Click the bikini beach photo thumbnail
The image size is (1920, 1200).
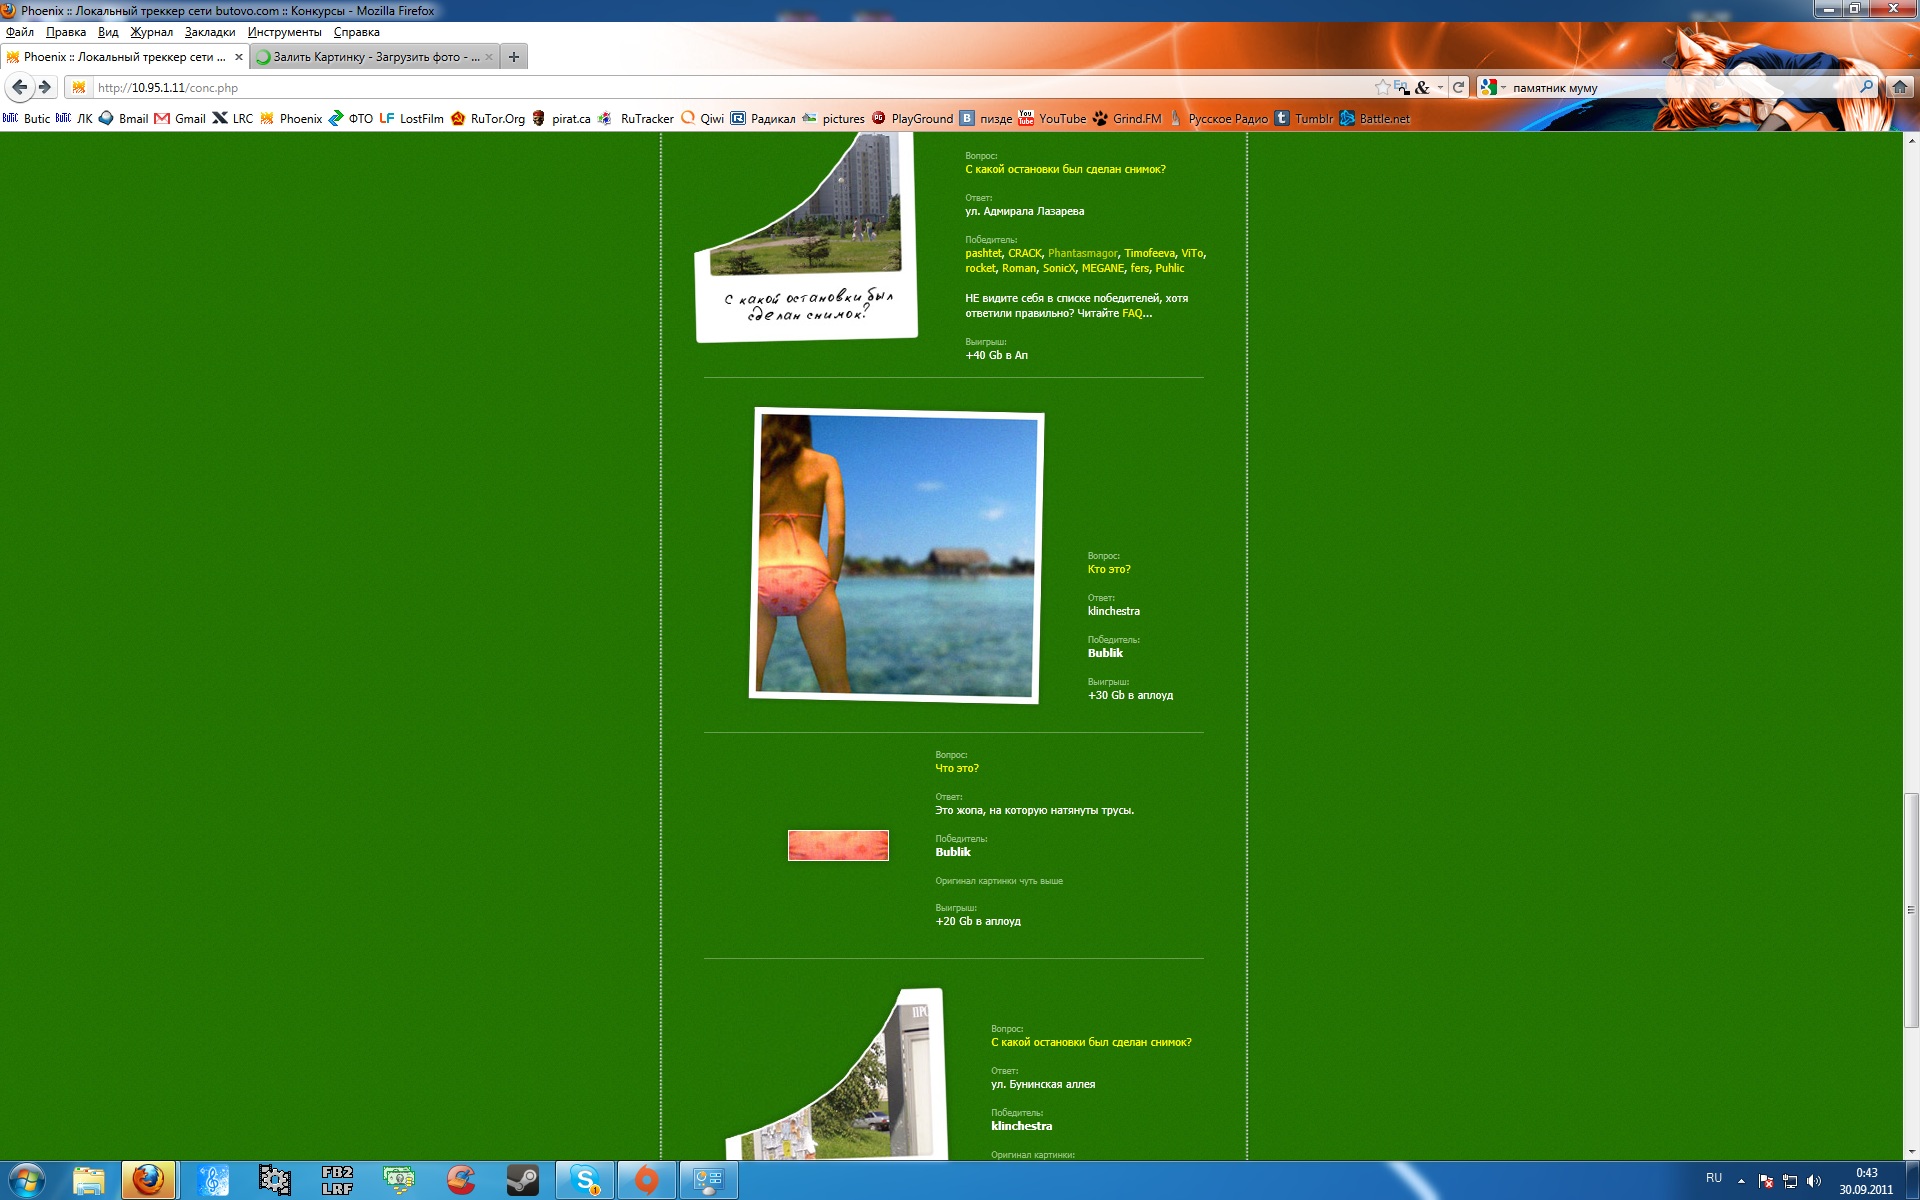896,555
